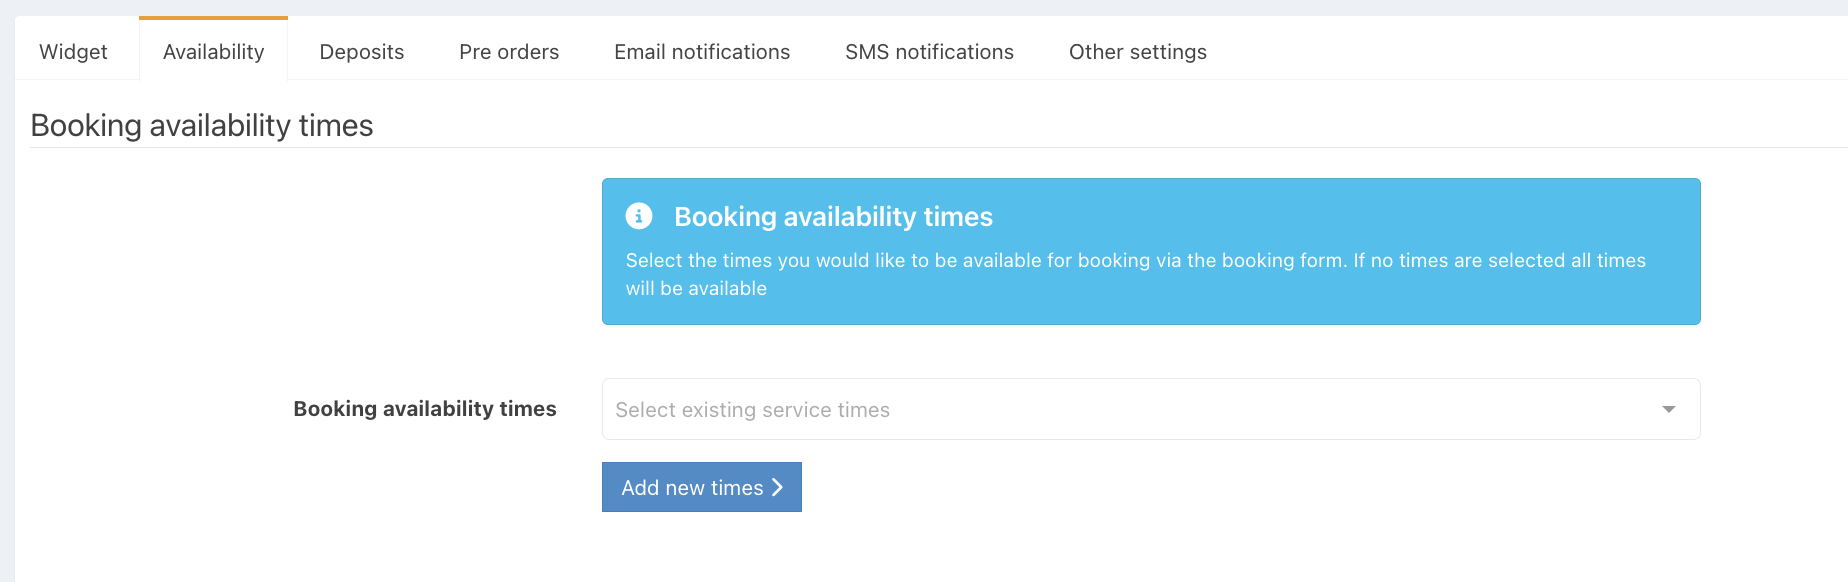Click the info icon in blue banner
Screen dimensions: 1848x582
tap(639, 216)
